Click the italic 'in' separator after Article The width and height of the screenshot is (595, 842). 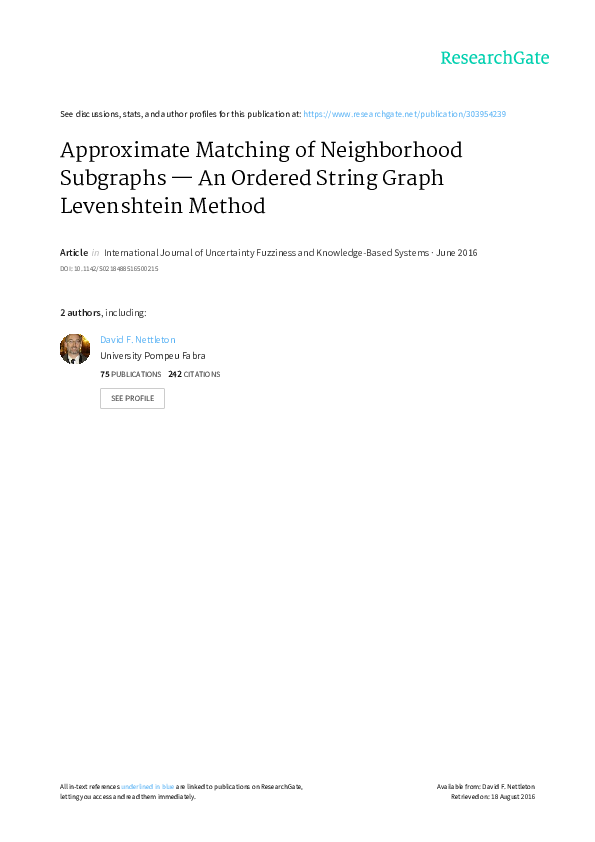pos(95,252)
